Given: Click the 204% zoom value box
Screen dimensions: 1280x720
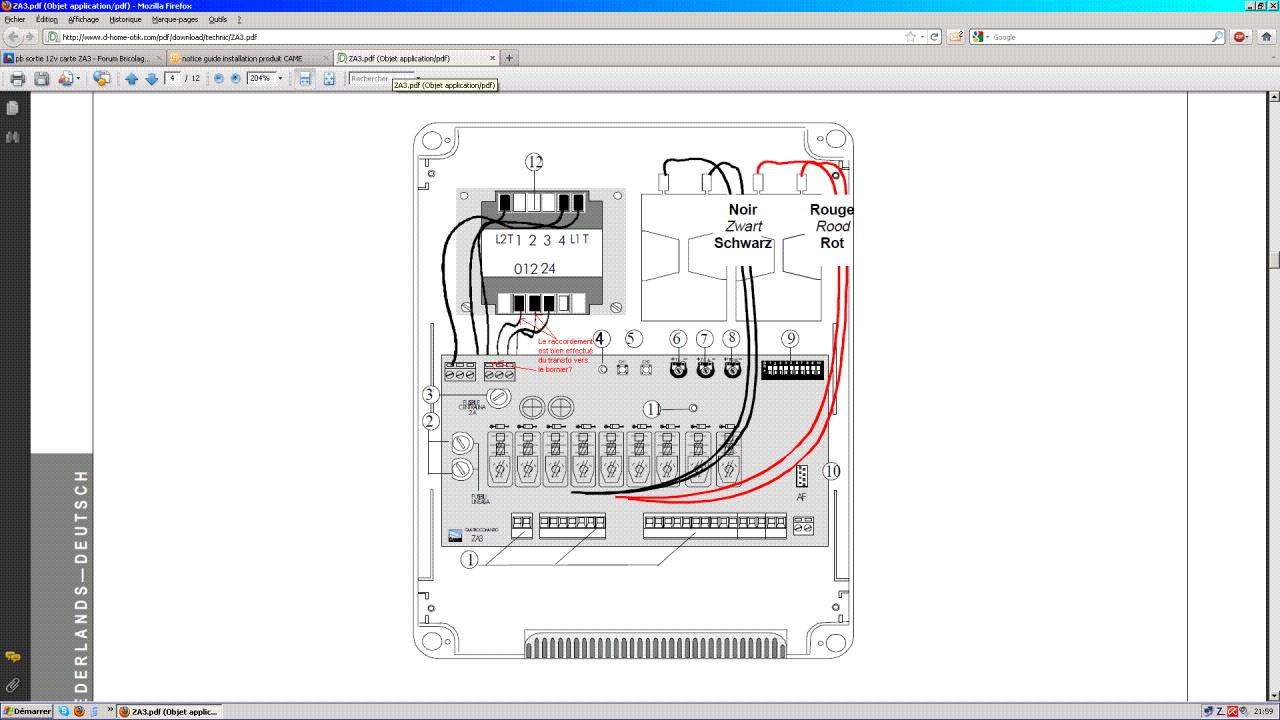Looking at the screenshot, I should (x=260, y=78).
